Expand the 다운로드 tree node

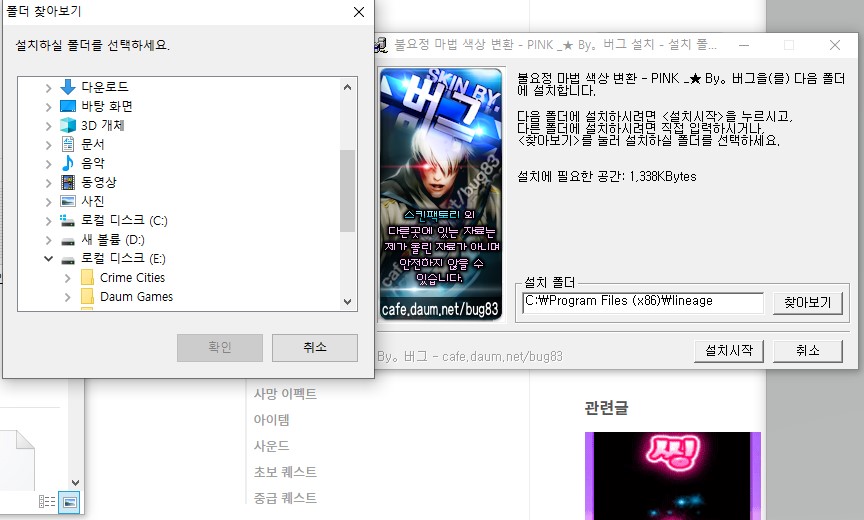coord(48,88)
